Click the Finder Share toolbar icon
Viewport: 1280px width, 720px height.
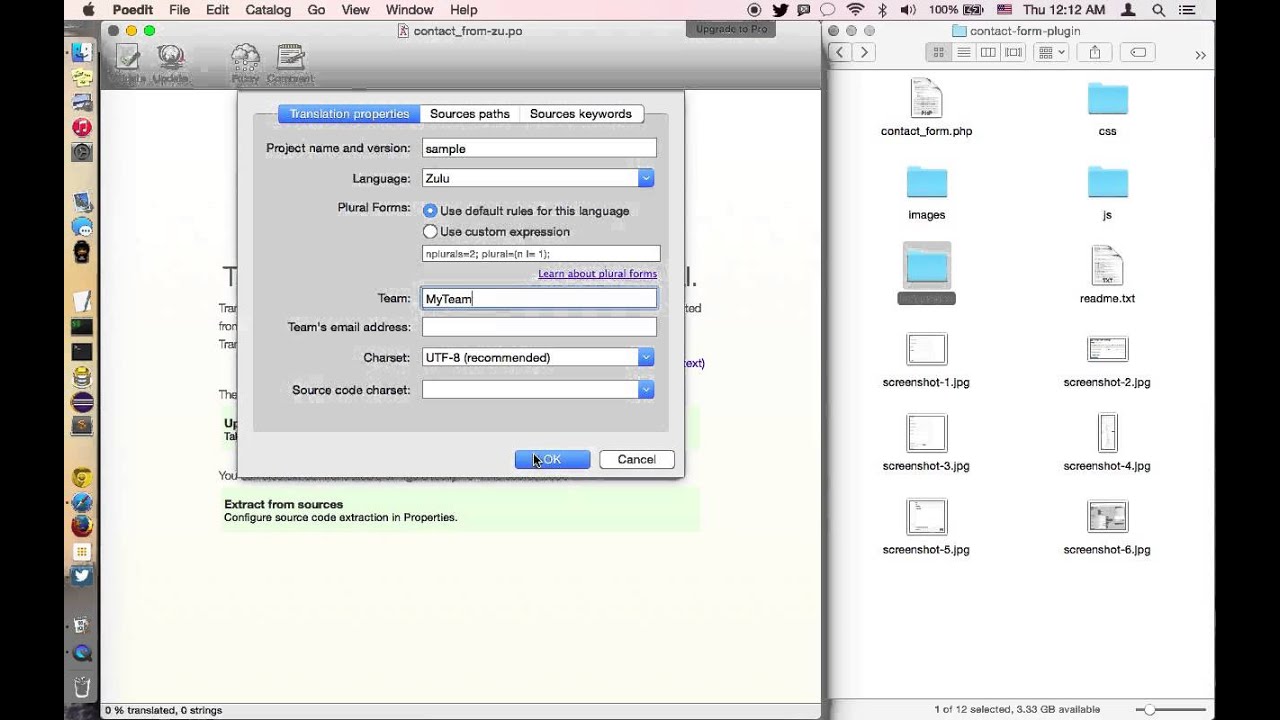[x=1095, y=52]
